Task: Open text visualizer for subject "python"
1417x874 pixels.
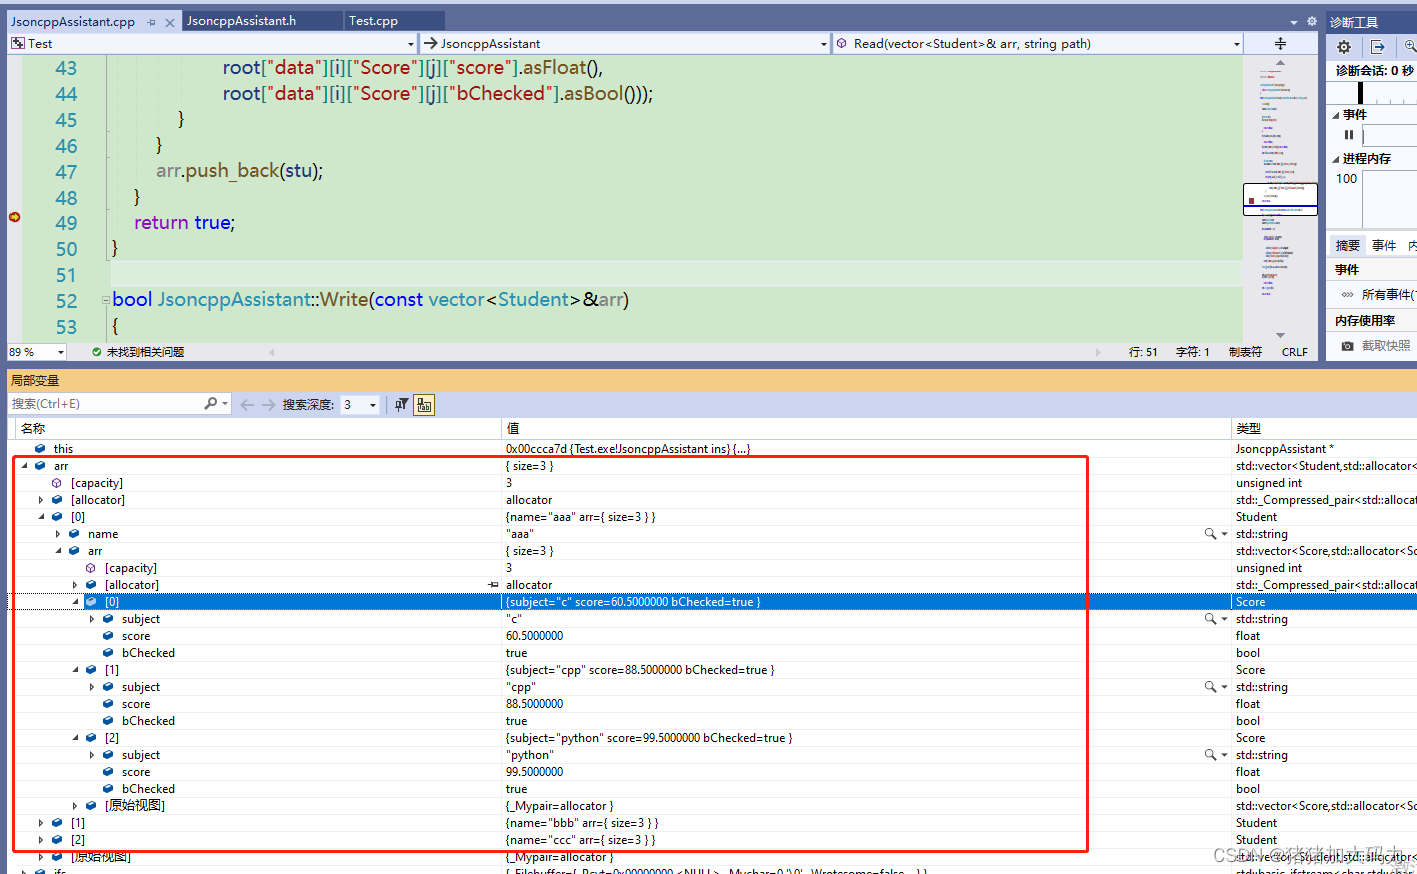Action: tap(1210, 755)
